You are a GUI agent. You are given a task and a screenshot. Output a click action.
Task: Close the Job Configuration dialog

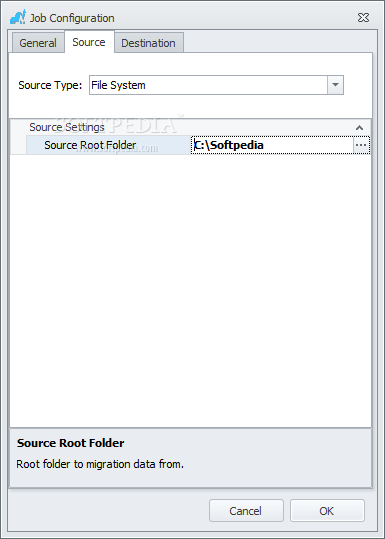coord(363,18)
